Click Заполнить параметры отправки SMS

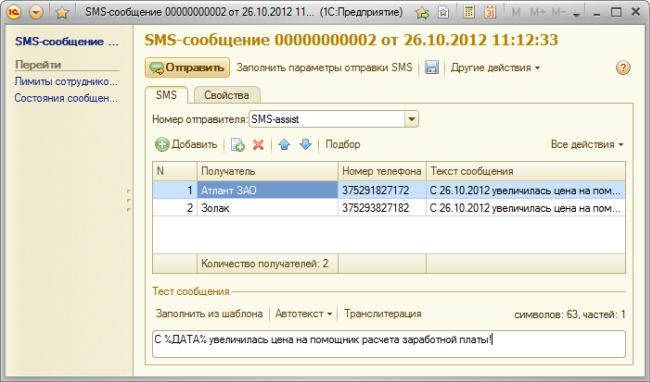(324, 68)
